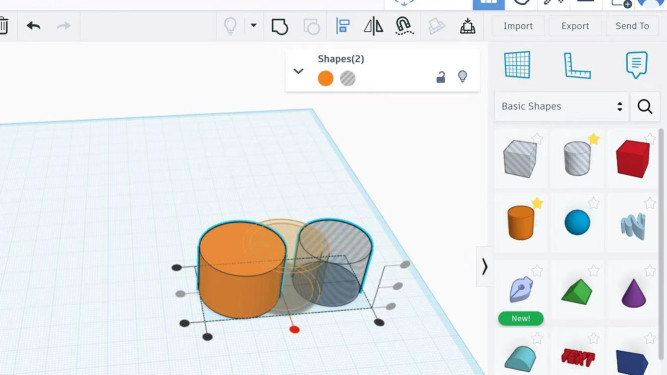The image size is (667, 375).
Task: Select the Mirror tool
Action: tap(373, 26)
